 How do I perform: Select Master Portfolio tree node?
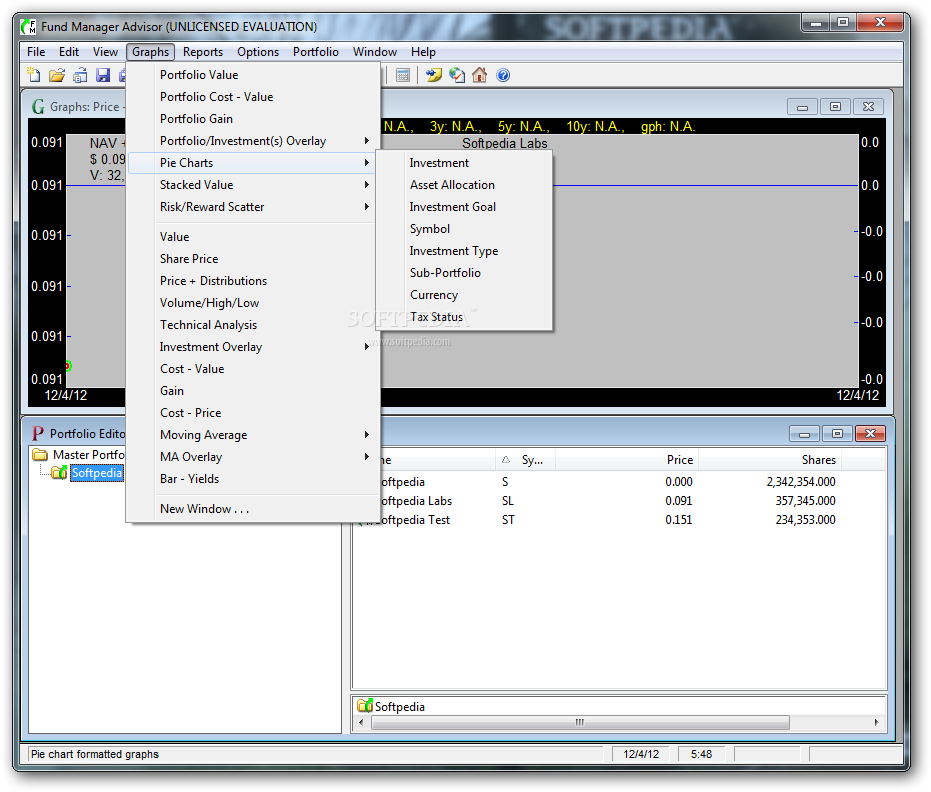pyautogui.click(x=88, y=455)
